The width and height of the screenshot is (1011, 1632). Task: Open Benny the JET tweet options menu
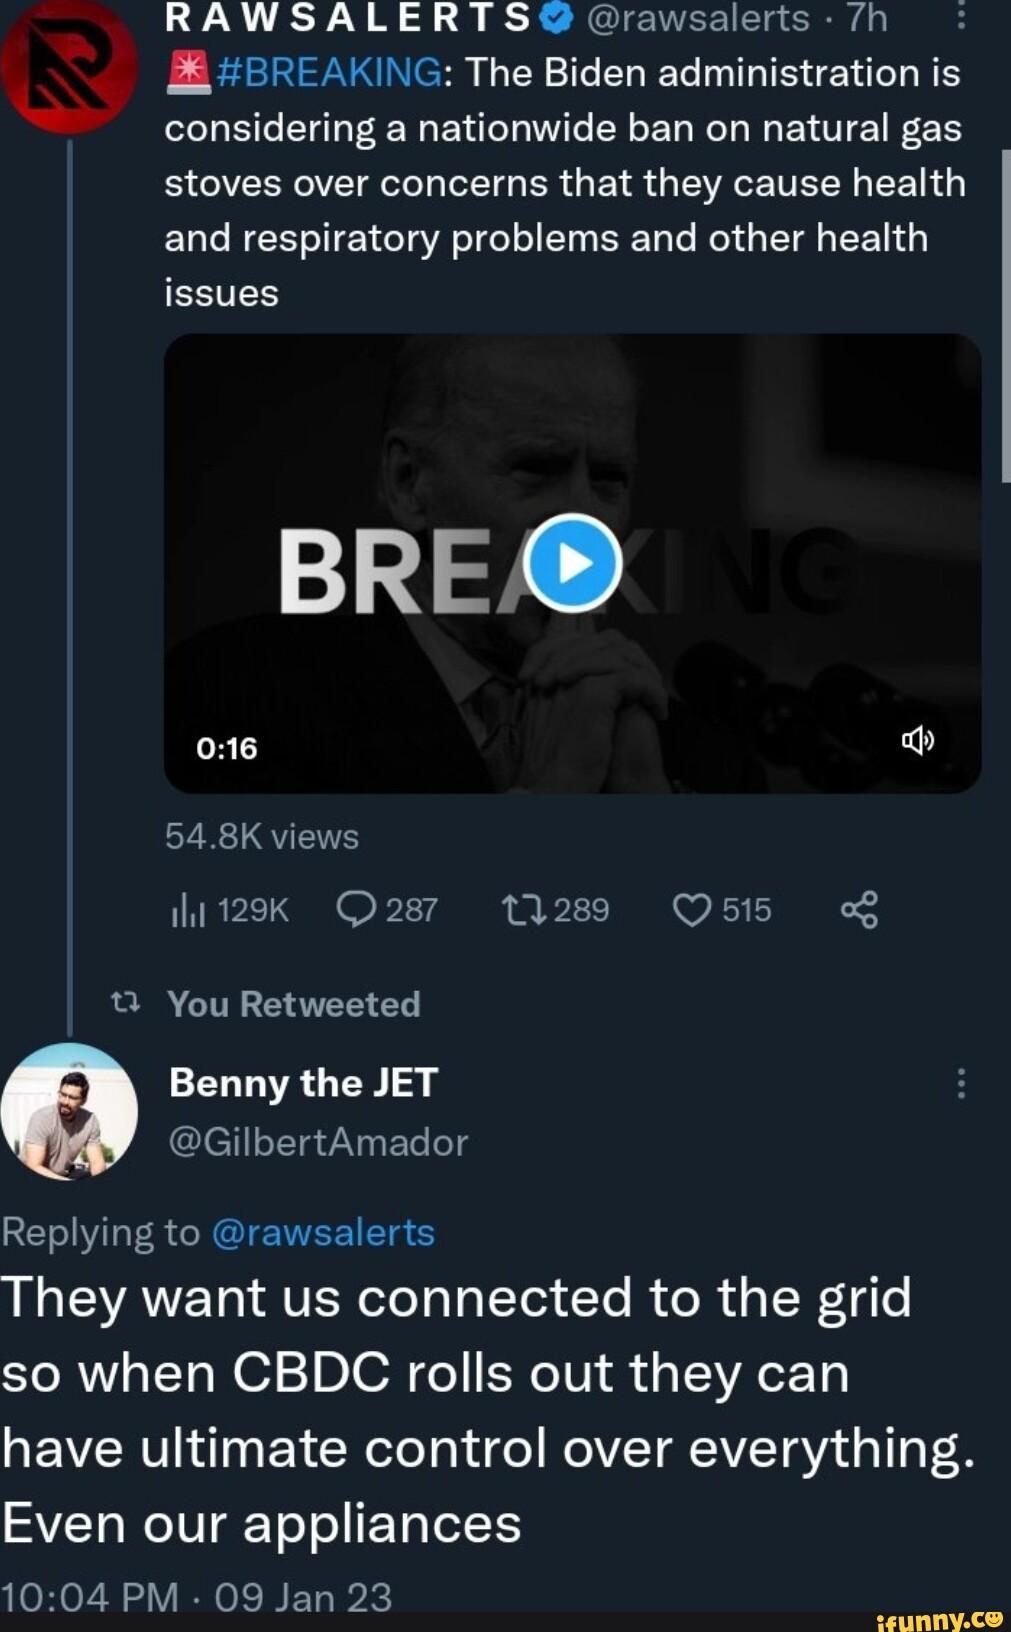pos(960,1083)
